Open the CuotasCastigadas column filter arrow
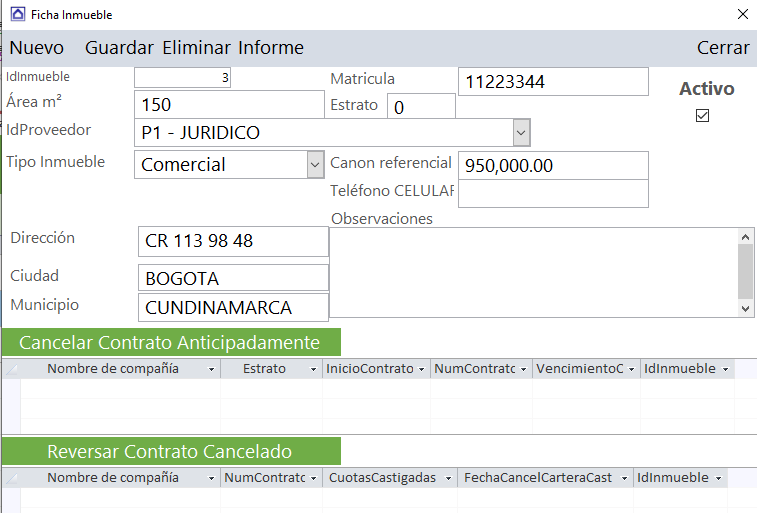757x513 pixels. click(x=447, y=478)
